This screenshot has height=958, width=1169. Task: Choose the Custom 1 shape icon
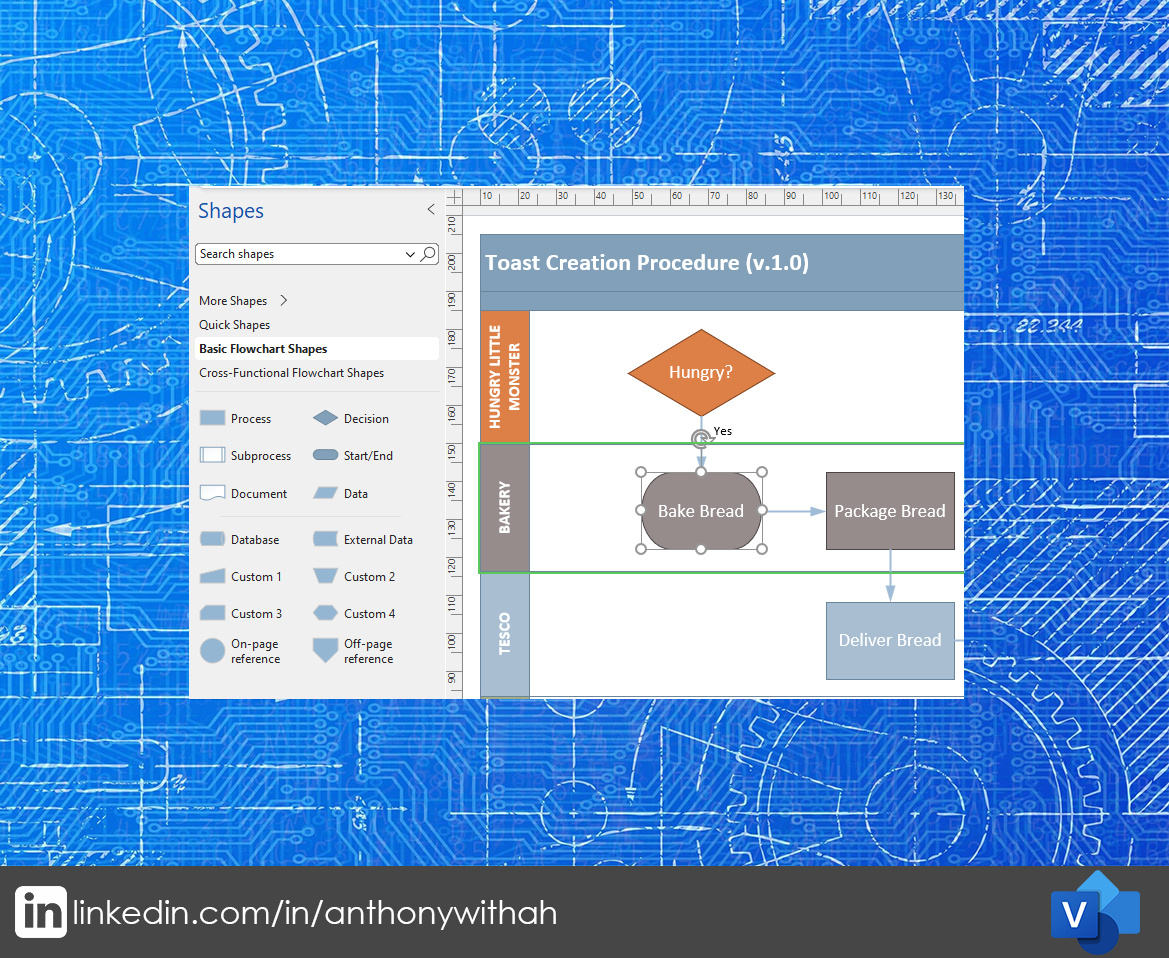[x=212, y=576]
